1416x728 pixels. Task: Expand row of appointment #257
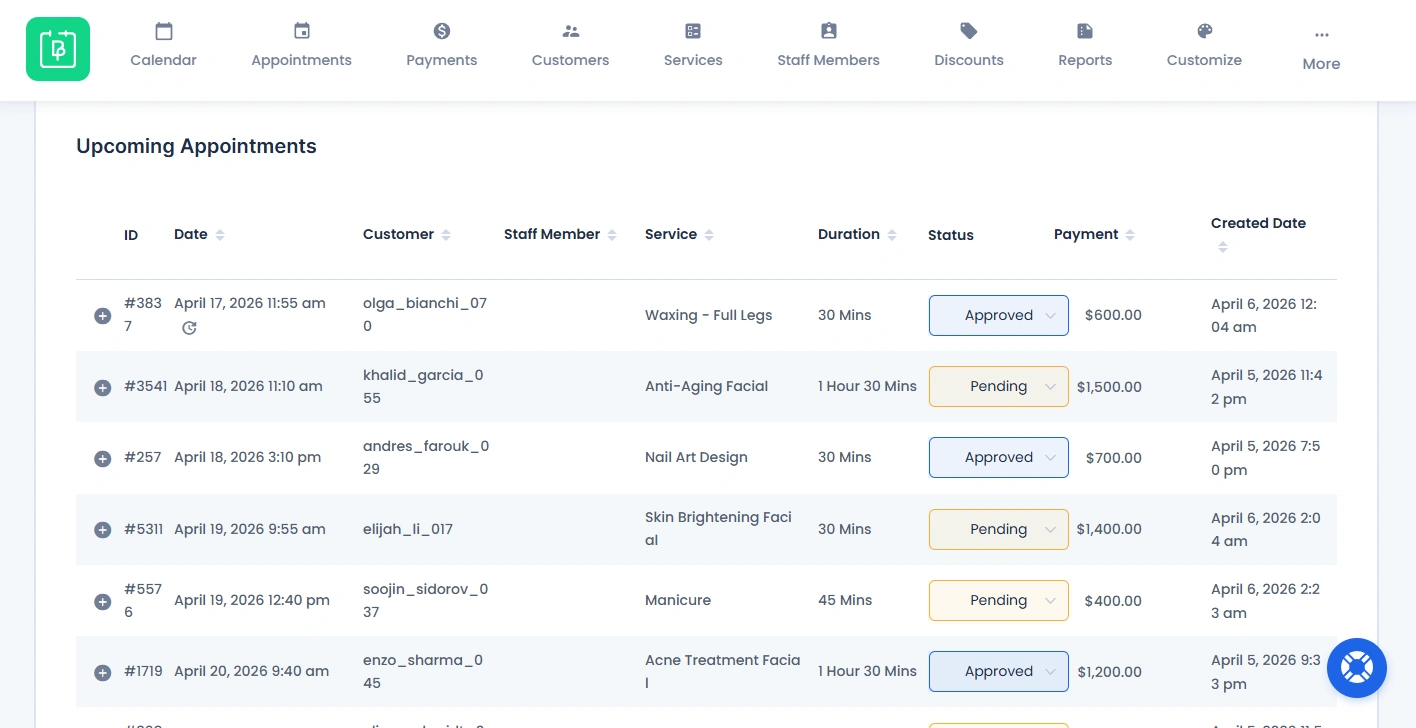(102, 458)
